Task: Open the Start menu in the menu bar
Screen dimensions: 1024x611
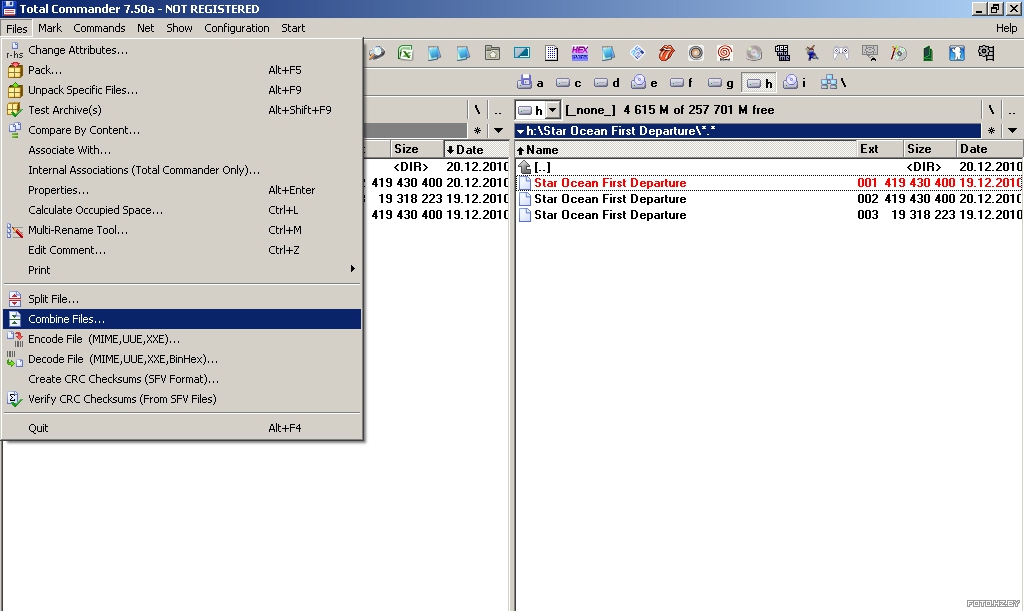Action: (x=293, y=28)
